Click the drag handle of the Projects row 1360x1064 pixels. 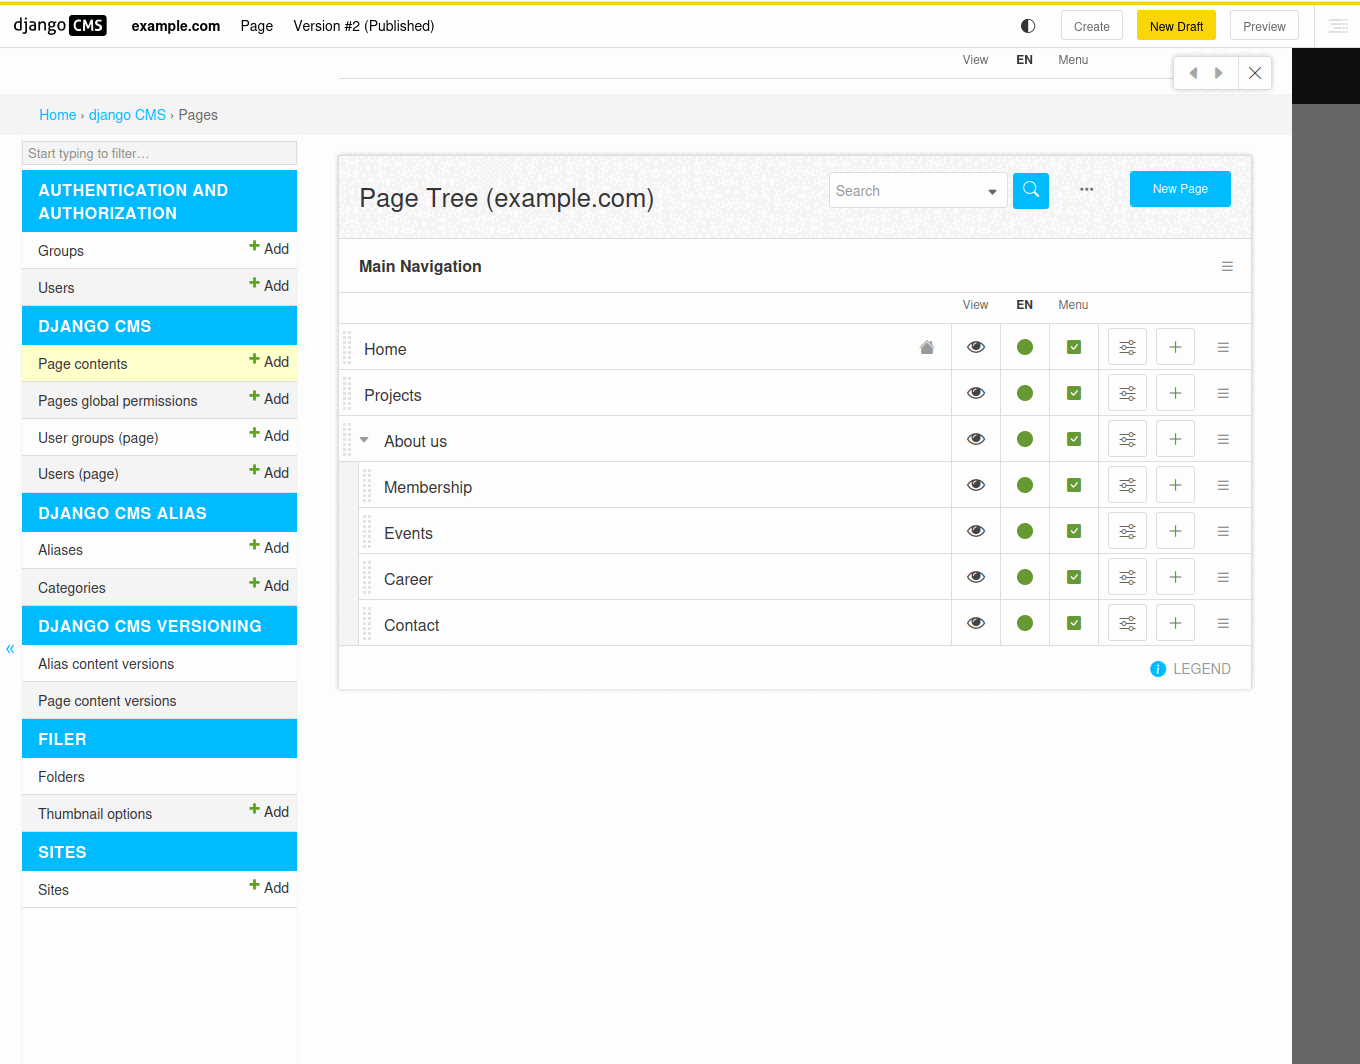347,393
